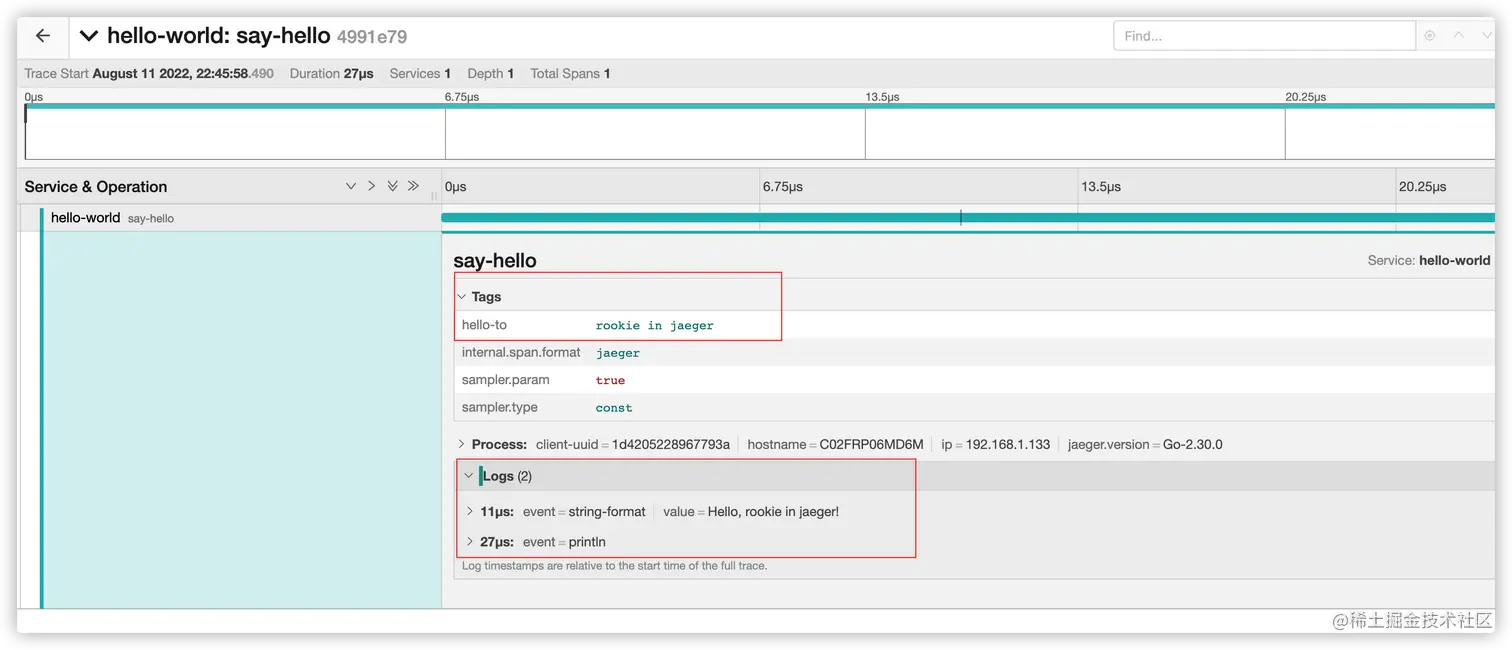1512x650 pixels.
Task: Click the column resize handle next to Service & Operation
Action: click(434, 197)
